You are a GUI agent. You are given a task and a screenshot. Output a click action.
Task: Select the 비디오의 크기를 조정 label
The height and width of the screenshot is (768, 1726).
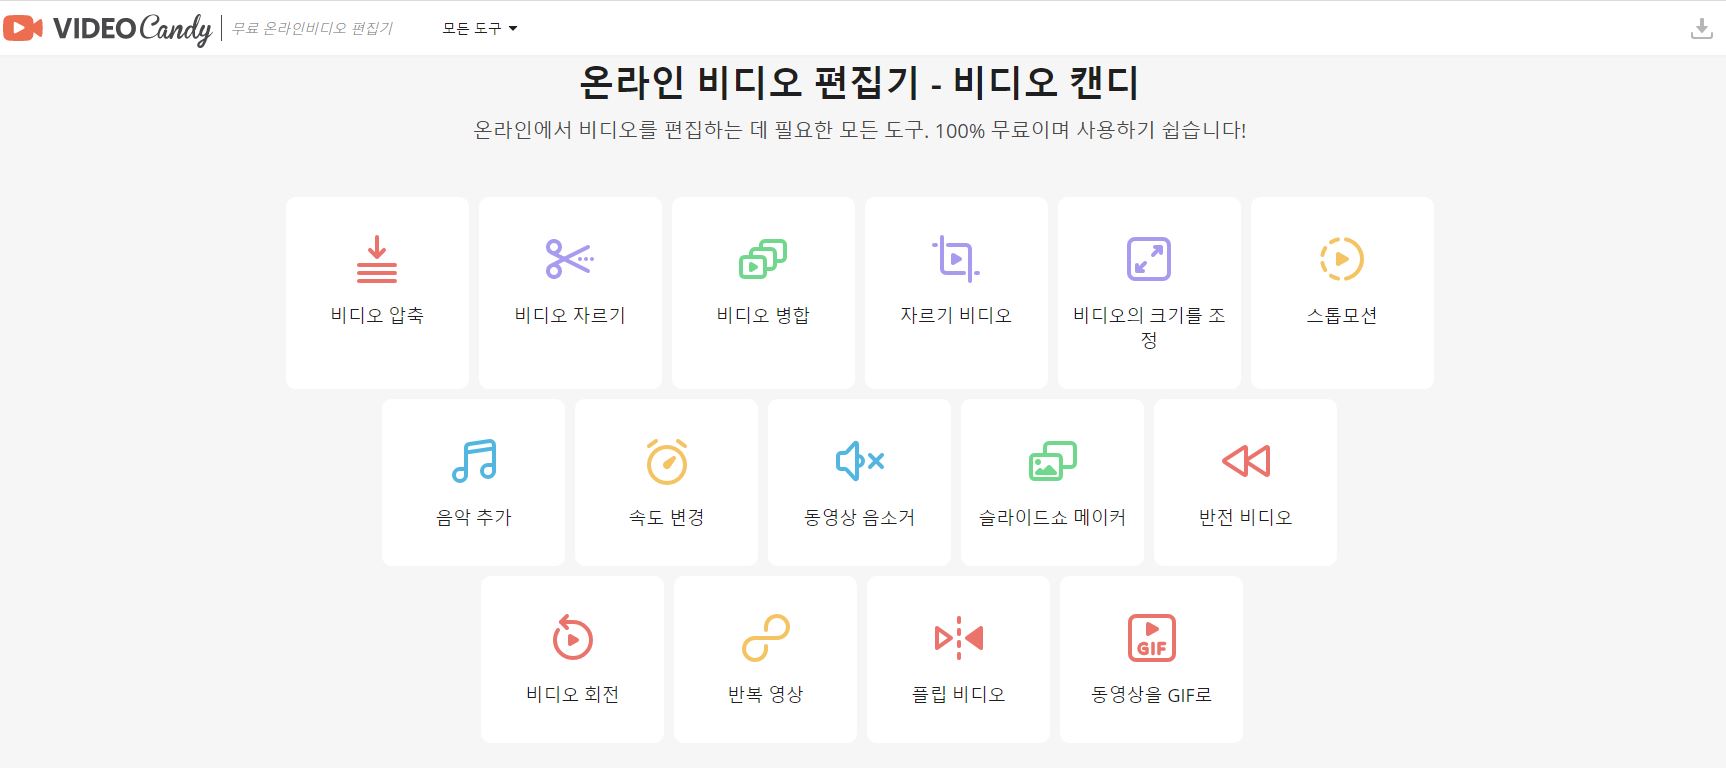point(1149,327)
